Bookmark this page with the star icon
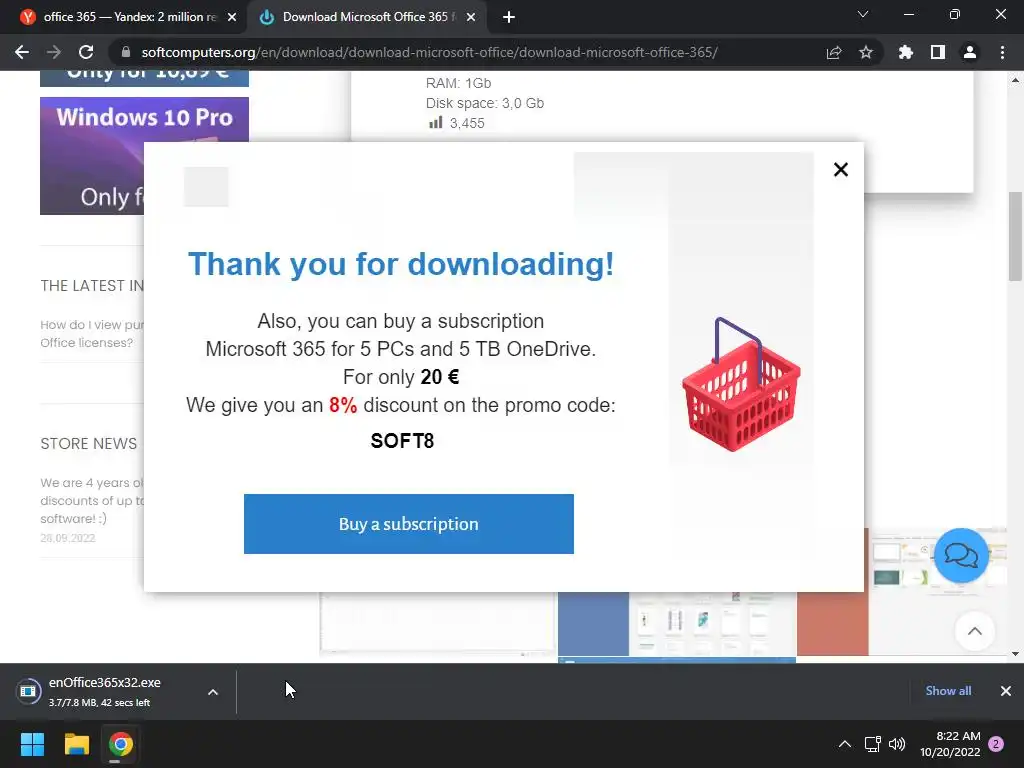1024x768 pixels. pyautogui.click(x=866, y=52)
